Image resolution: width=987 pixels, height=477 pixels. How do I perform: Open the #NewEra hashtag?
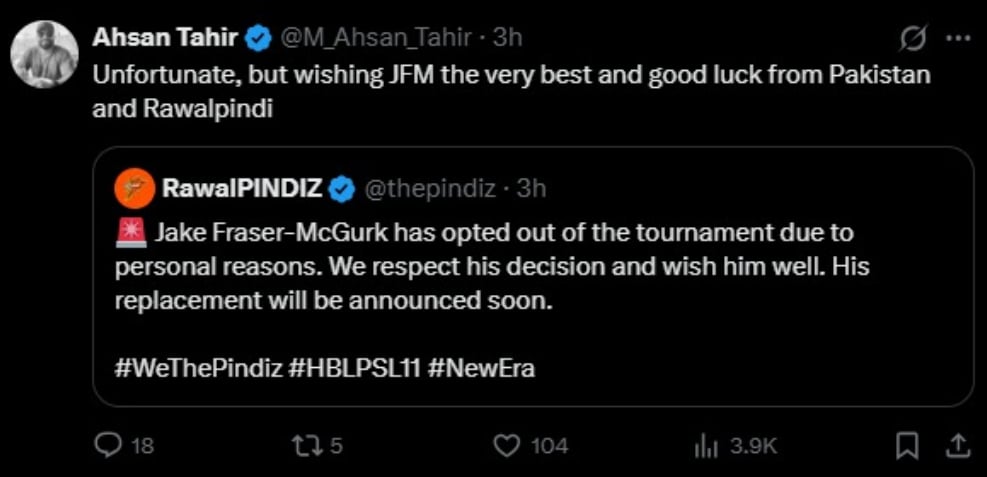(x=481, y=368)
